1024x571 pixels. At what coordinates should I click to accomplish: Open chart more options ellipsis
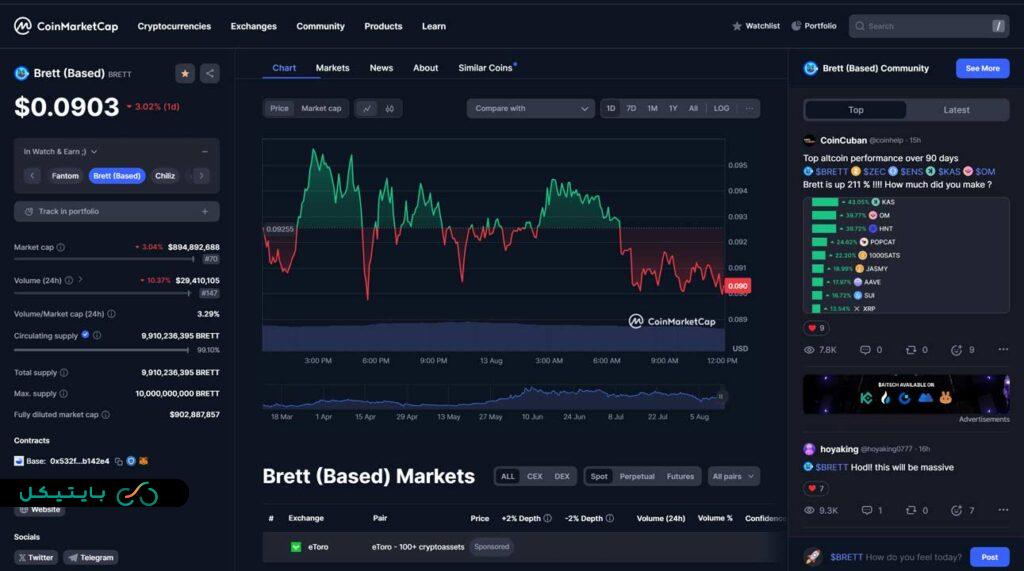(749, 108)
